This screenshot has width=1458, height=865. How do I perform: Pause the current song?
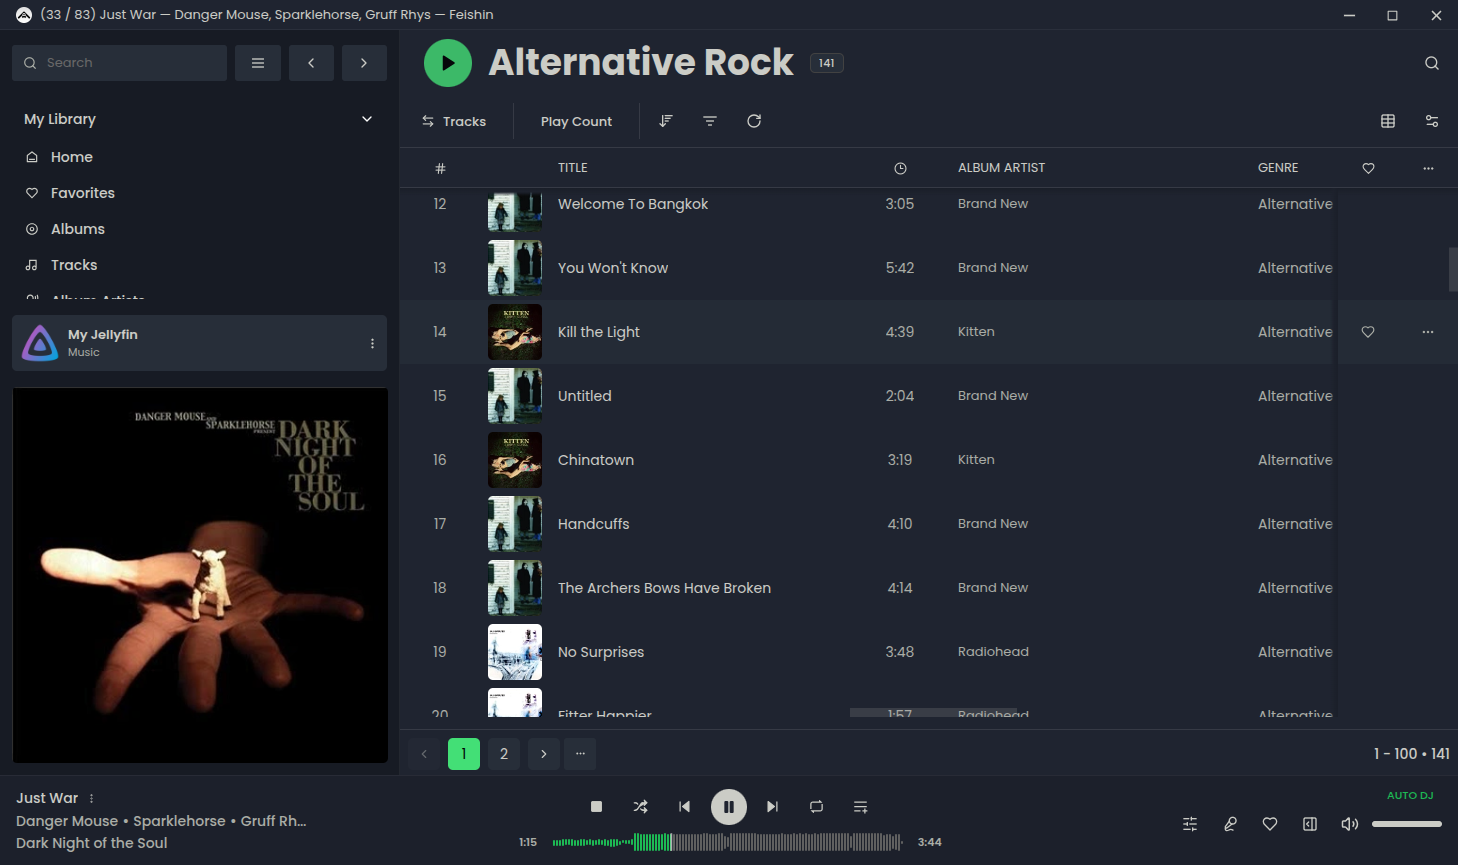(x=729, y=806)
